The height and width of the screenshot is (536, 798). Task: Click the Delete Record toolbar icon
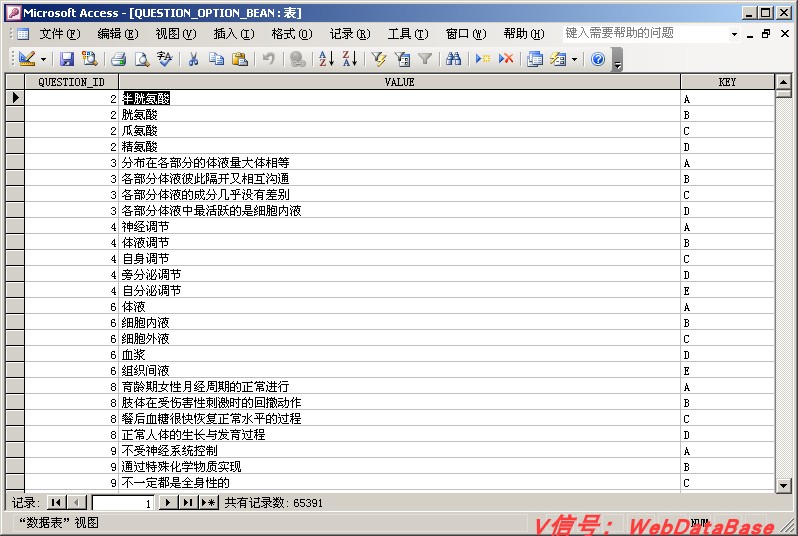coord(506,59)
